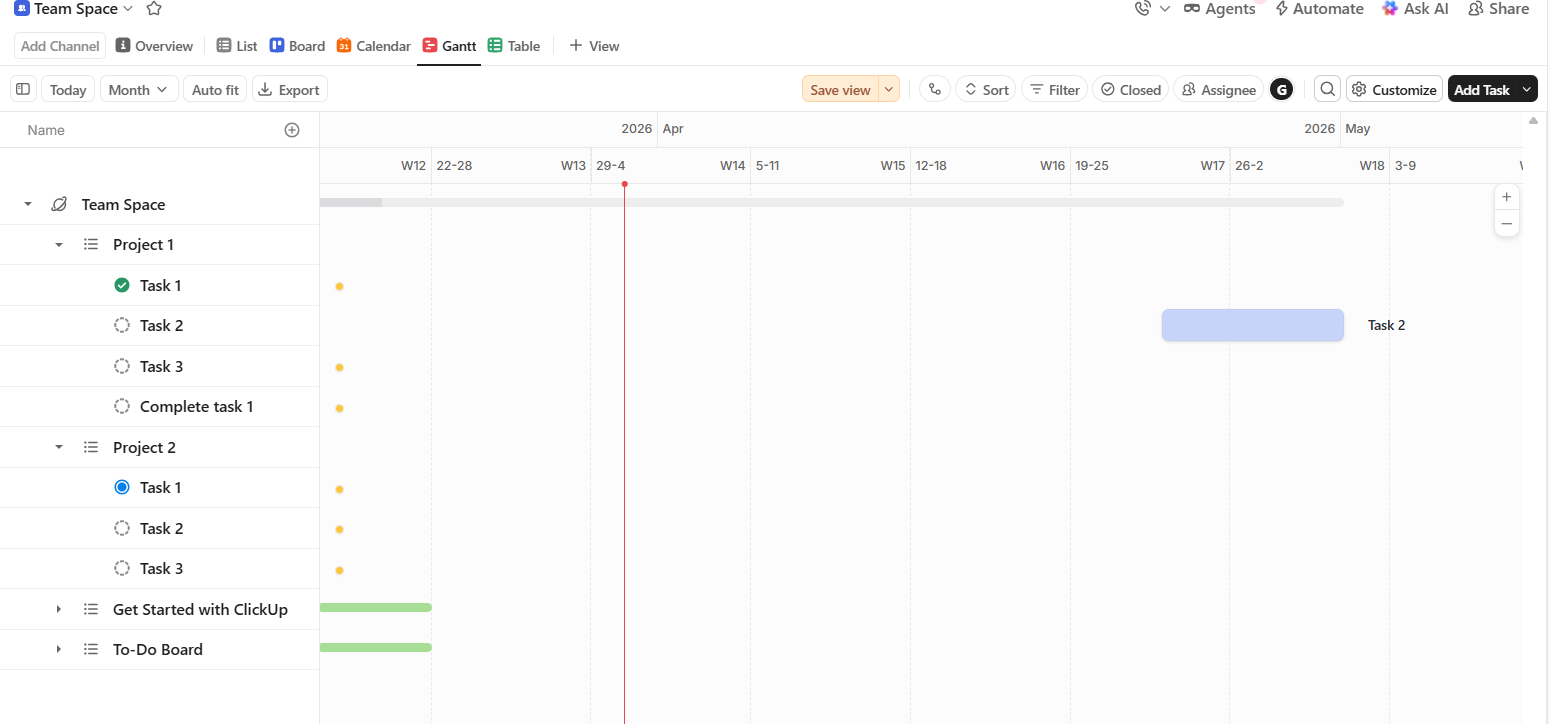Star the Team Space as favorite
The image size is (1550, 724).
click(154, 9)
